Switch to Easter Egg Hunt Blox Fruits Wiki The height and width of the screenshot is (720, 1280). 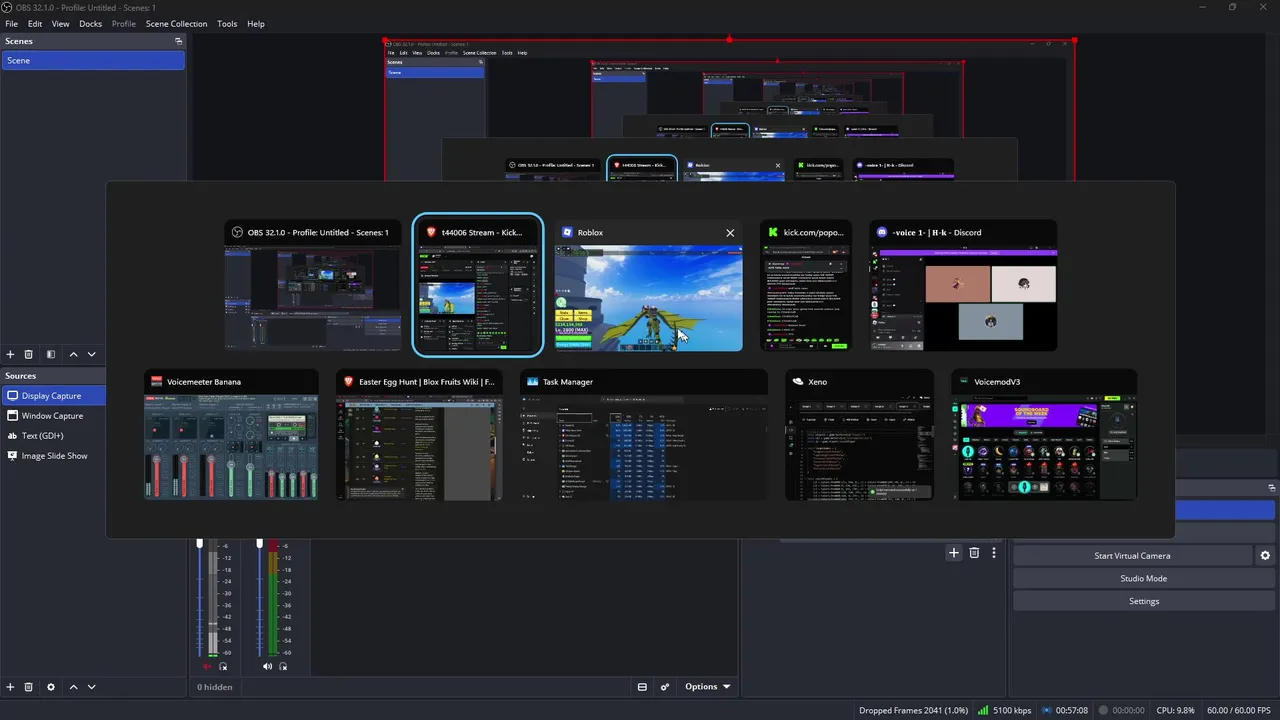click(419, 435)
